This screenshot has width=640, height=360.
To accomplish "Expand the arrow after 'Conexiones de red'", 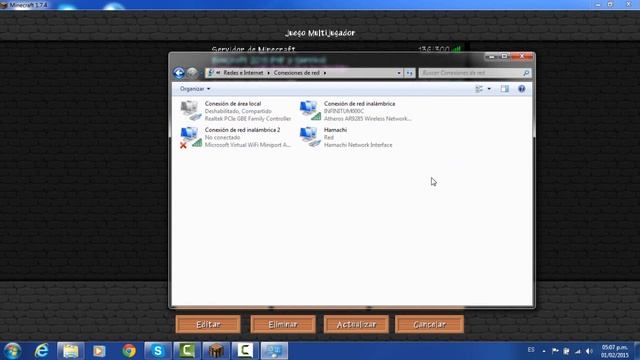I will pos(325,73).
